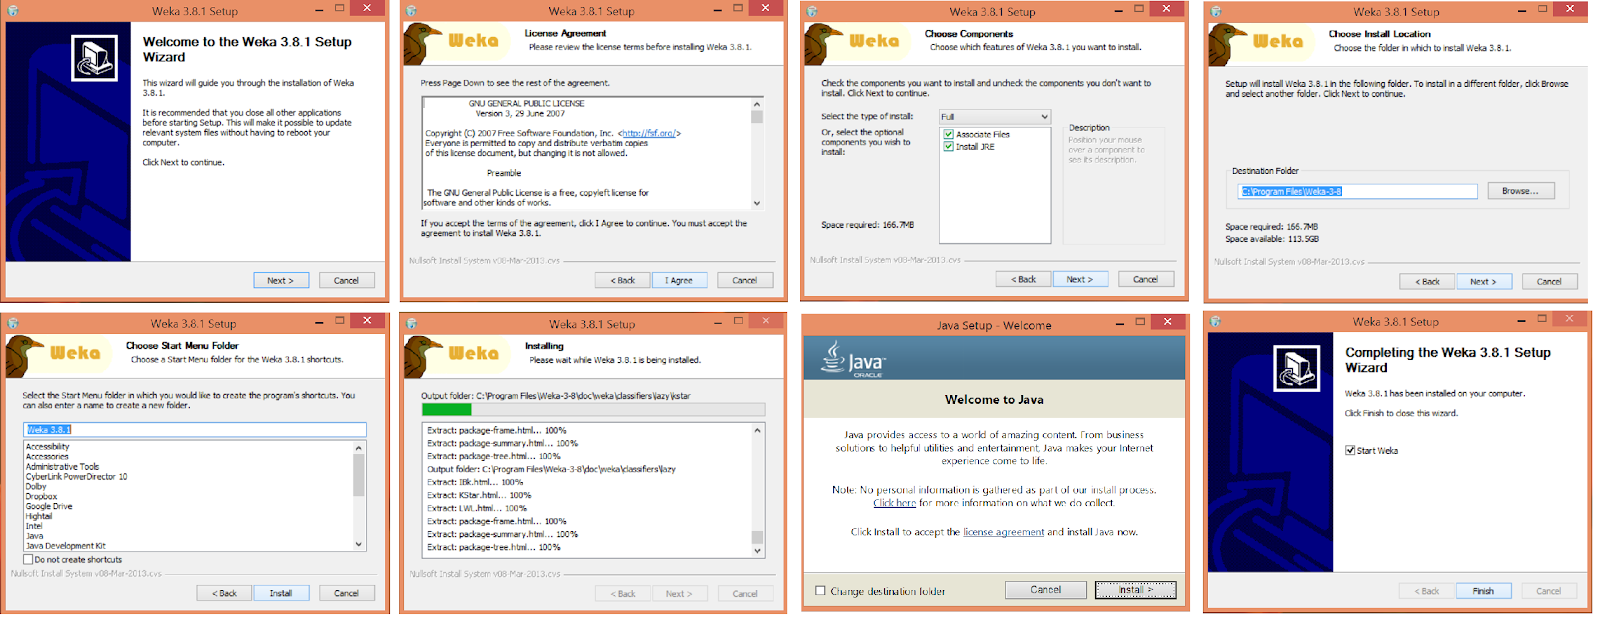
Task: Cancel the Choose Components window
Action: (1146, 279)
